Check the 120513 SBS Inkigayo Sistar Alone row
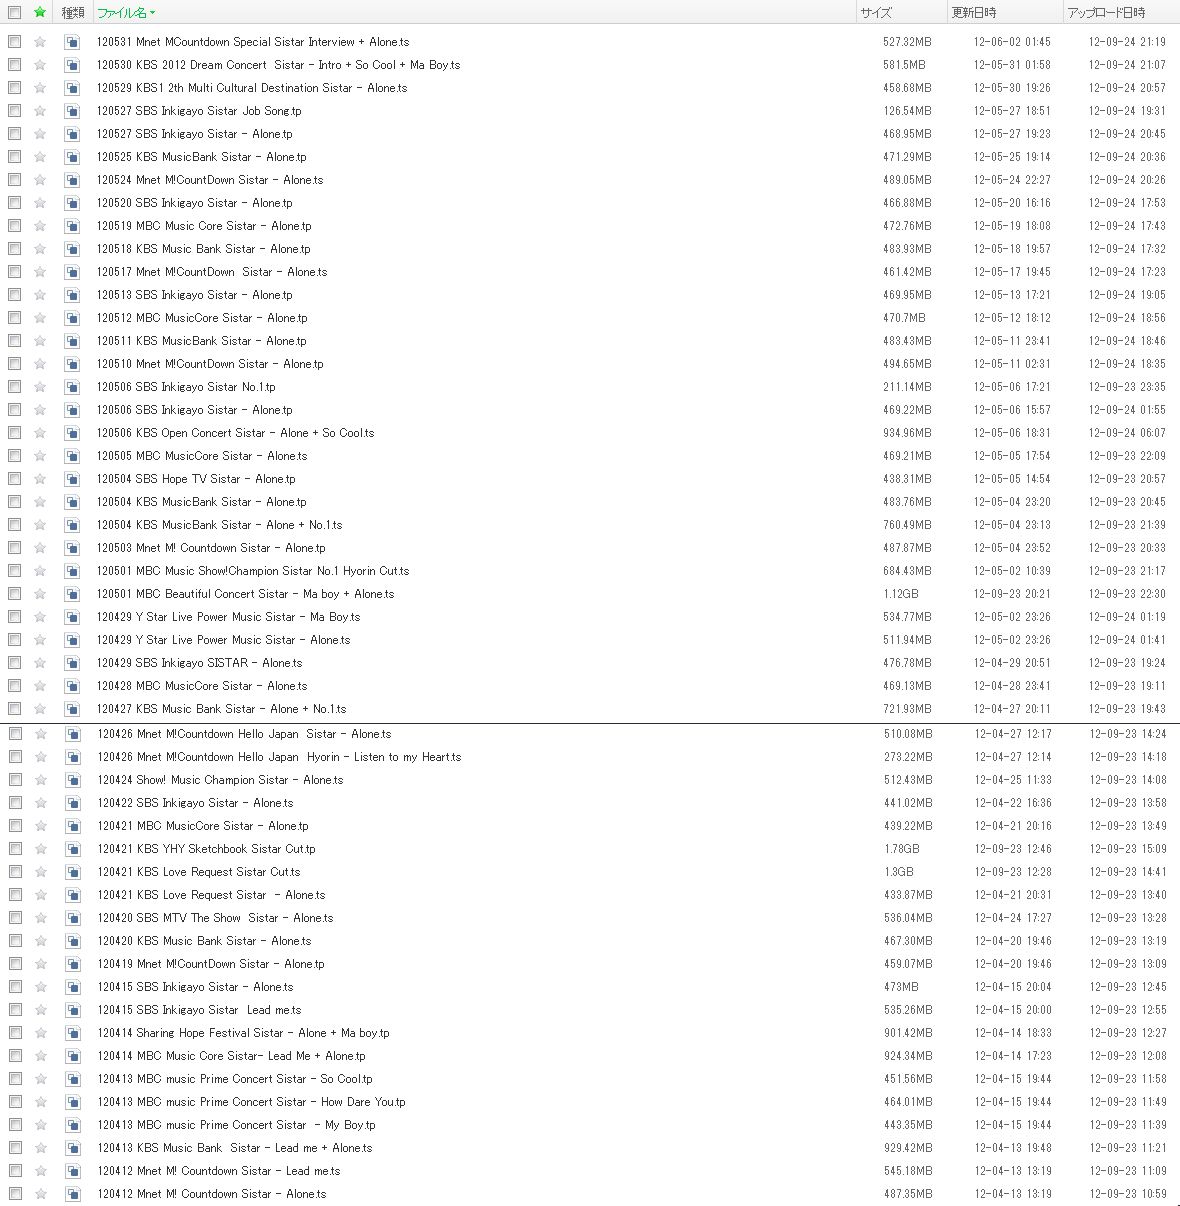 click(14, 295)
